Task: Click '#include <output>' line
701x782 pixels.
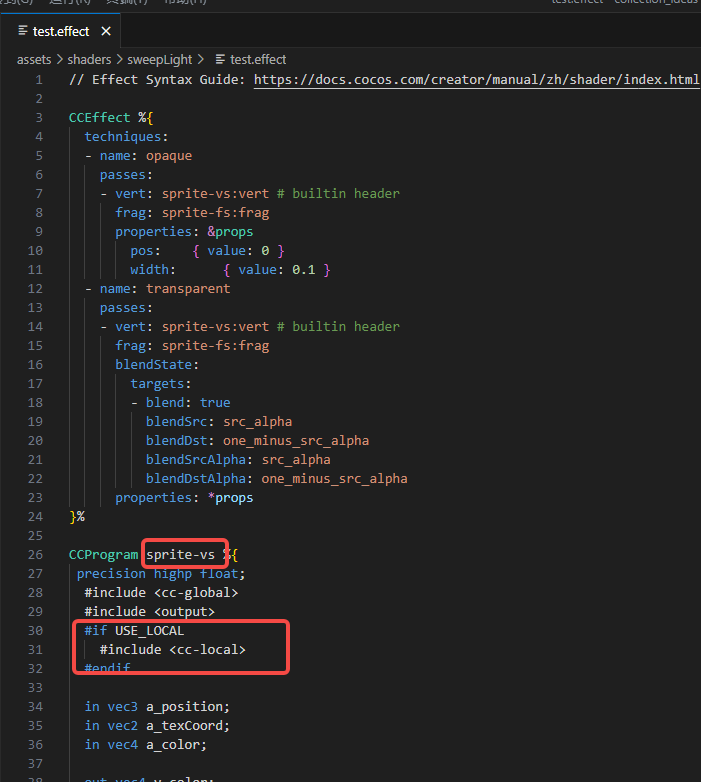Action: pyautogui.click(x=150, y=611)
